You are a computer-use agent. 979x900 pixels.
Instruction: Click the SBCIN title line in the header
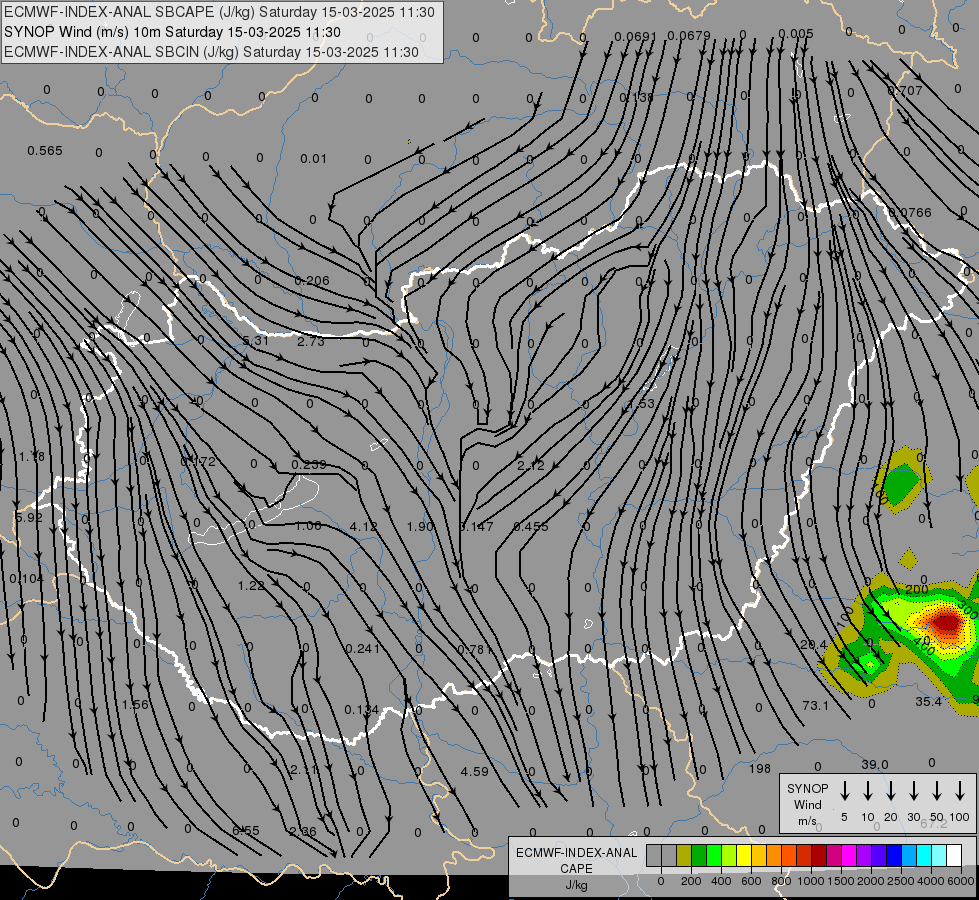click(x=211, y=52)
